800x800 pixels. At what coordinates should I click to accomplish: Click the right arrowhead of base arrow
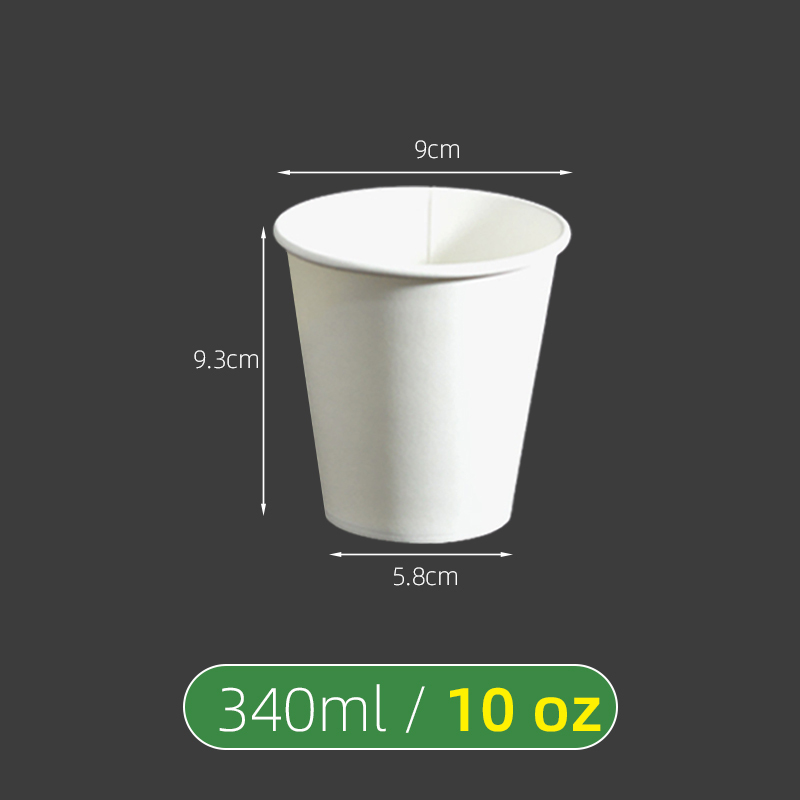(x=506, y=555)
